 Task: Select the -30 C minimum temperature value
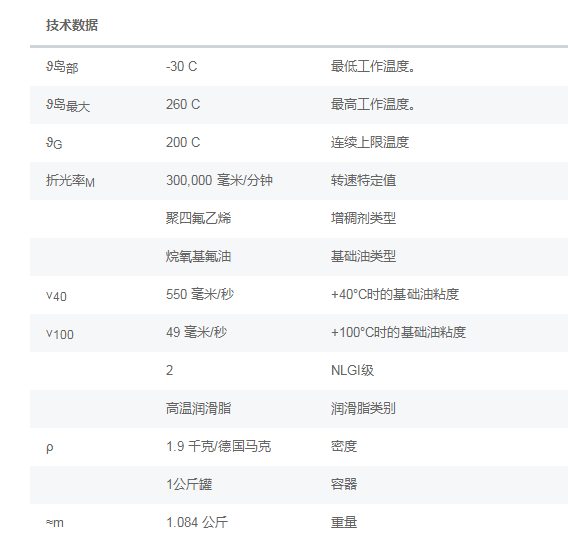click(x=181, y=67)
